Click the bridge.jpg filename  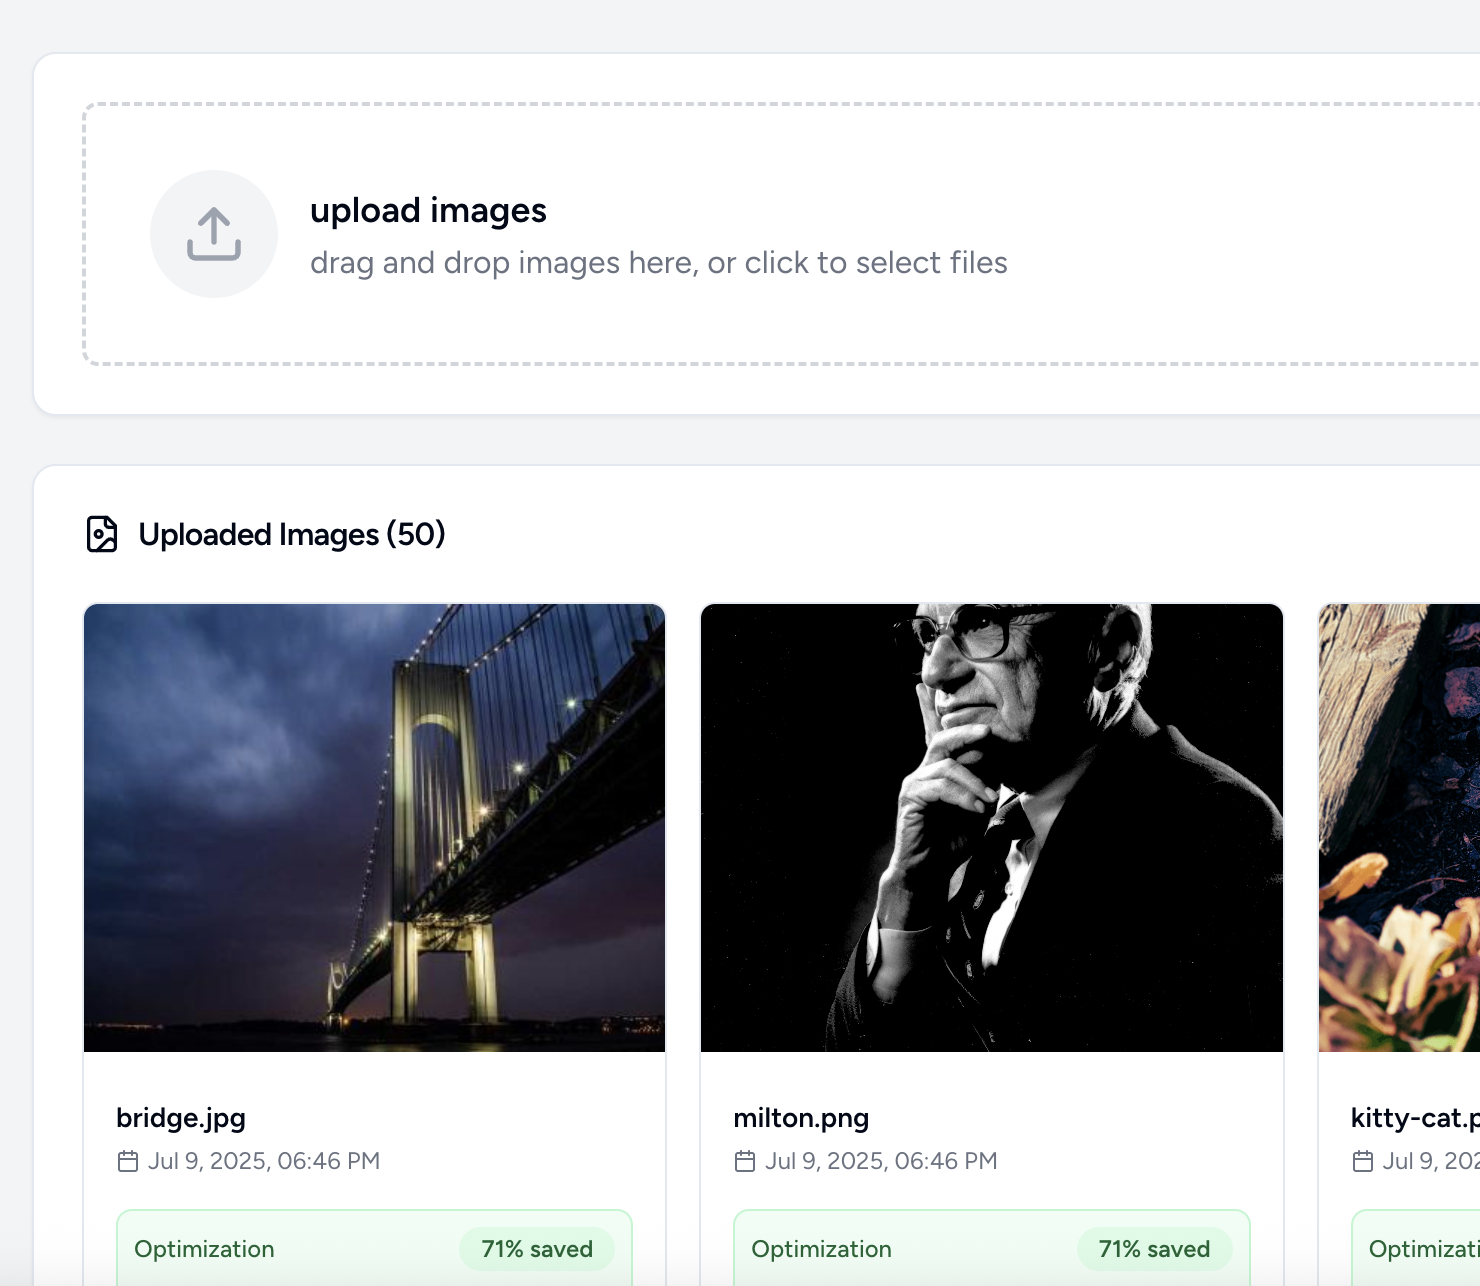click(x=181, y=1117)
